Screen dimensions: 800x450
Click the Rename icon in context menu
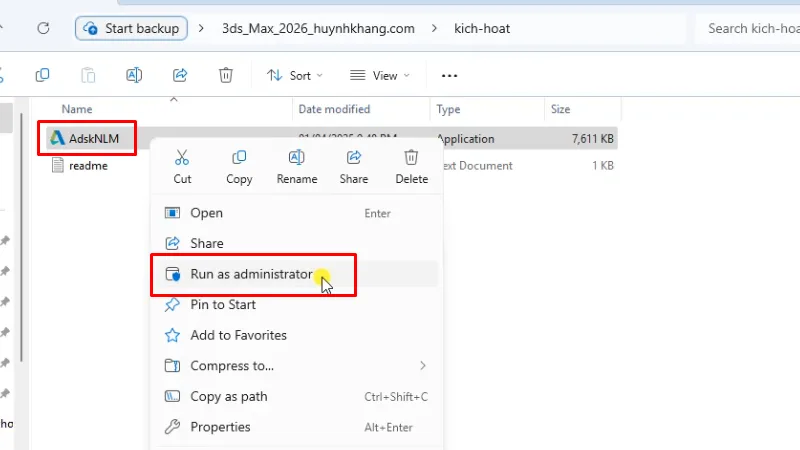[x=296, y=158]
